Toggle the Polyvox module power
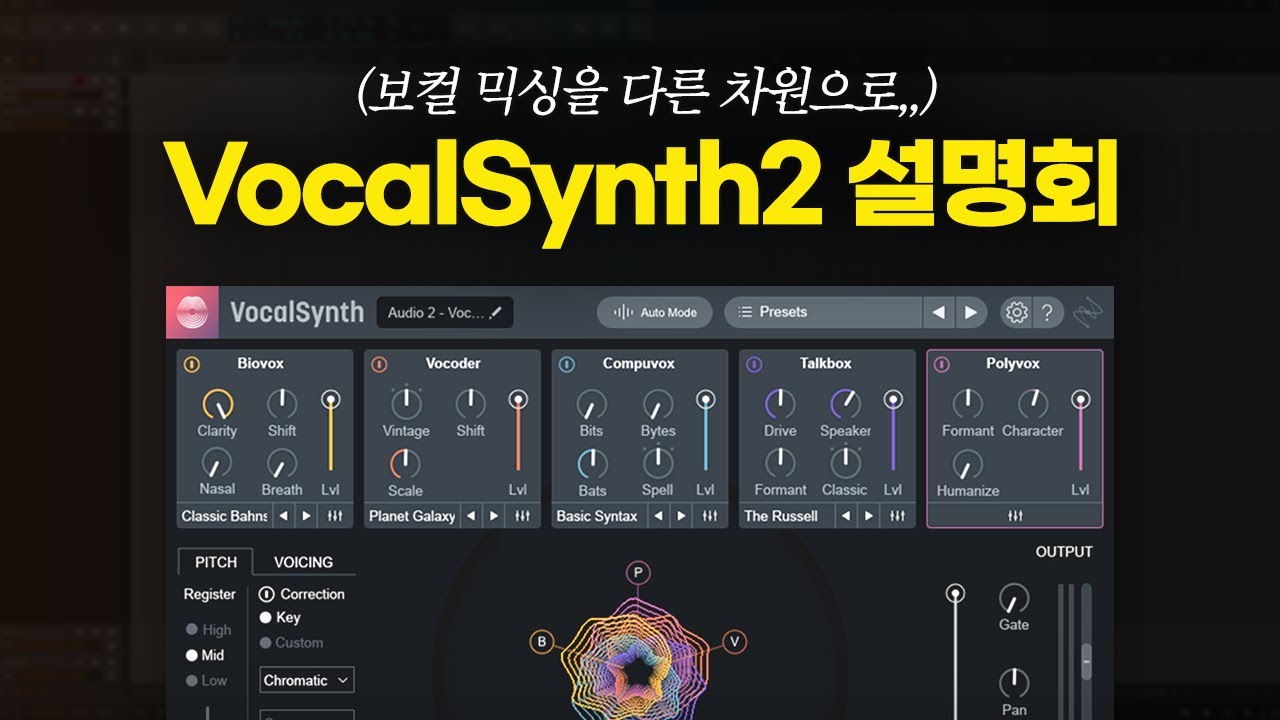This screenshot has width=1280, height=720. tap(941, 364)
